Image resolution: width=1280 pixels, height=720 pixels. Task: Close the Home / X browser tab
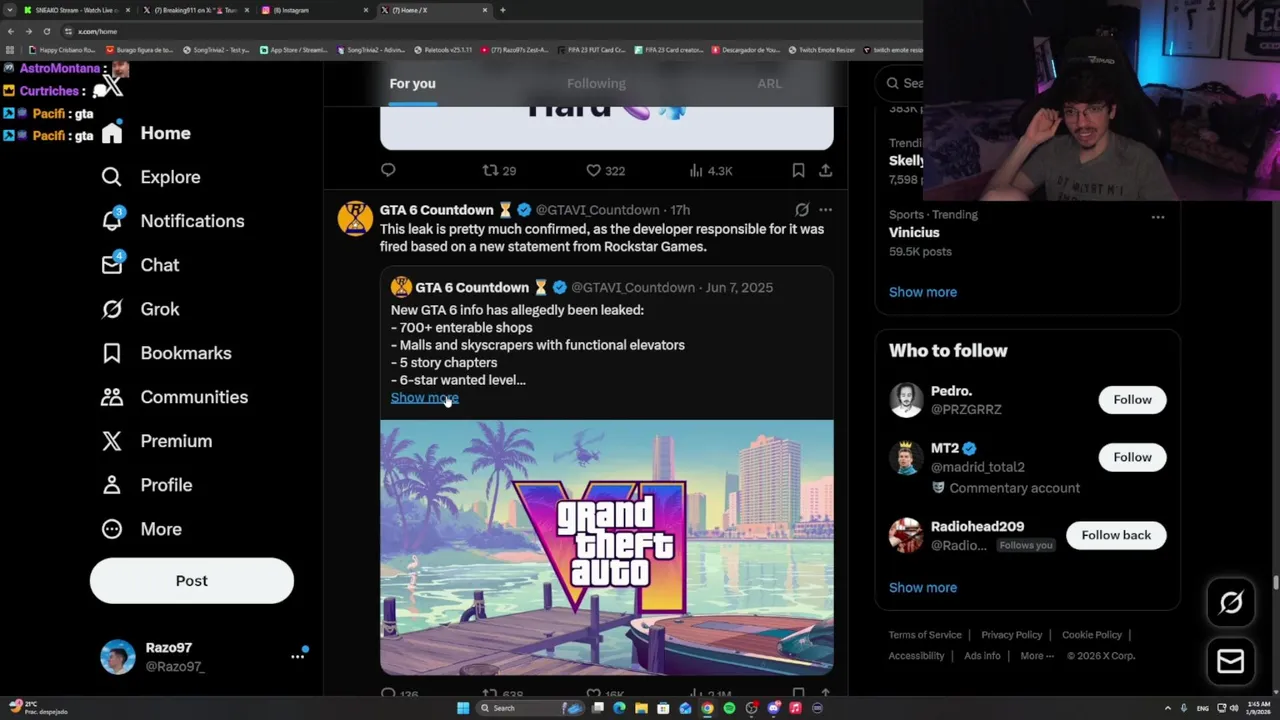click(485, 10)
